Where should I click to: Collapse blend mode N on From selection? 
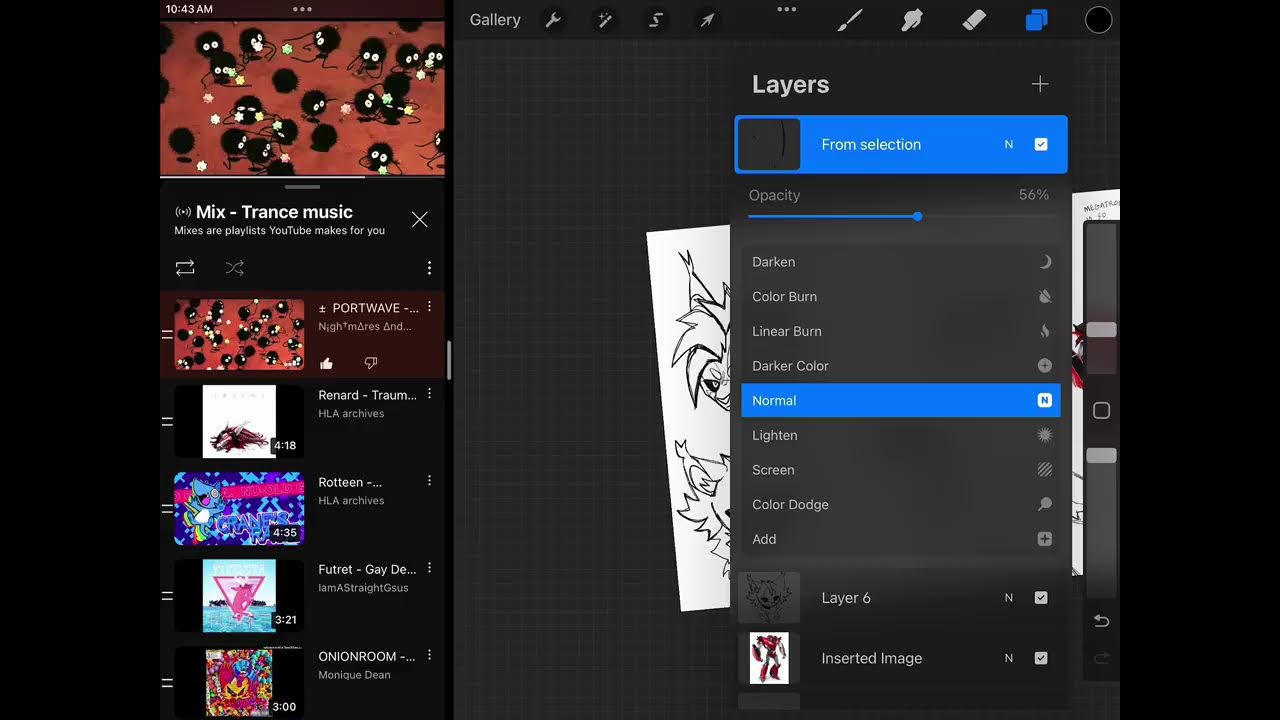1009,144
